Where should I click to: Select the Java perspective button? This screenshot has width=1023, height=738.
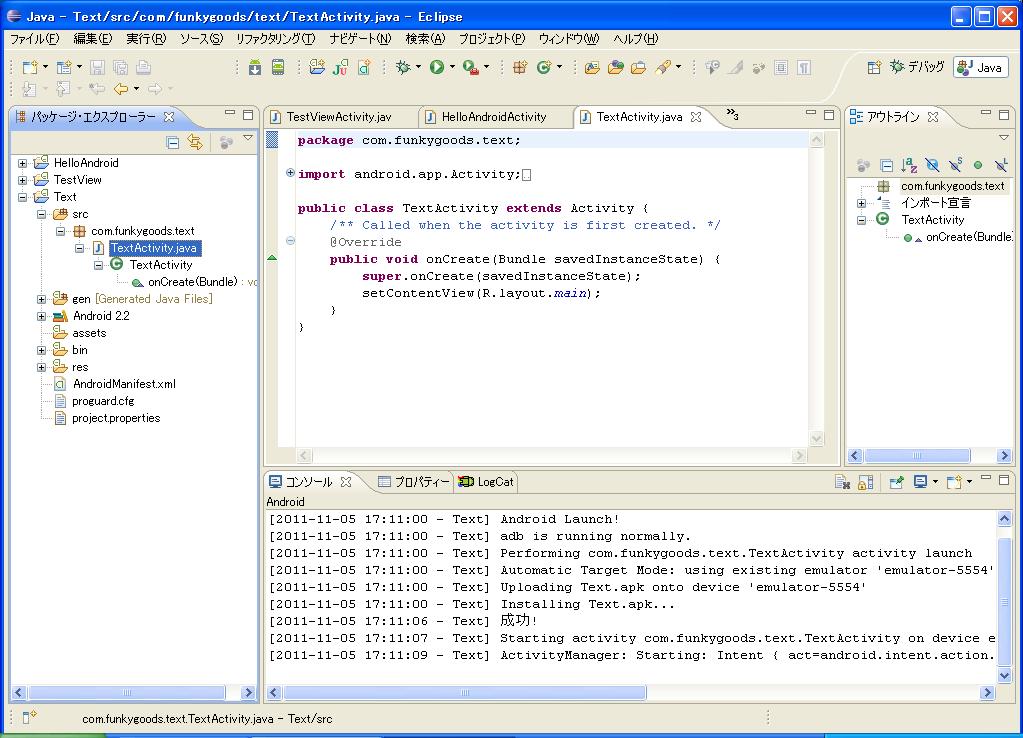pyautogui.click(x=981, y=67)
